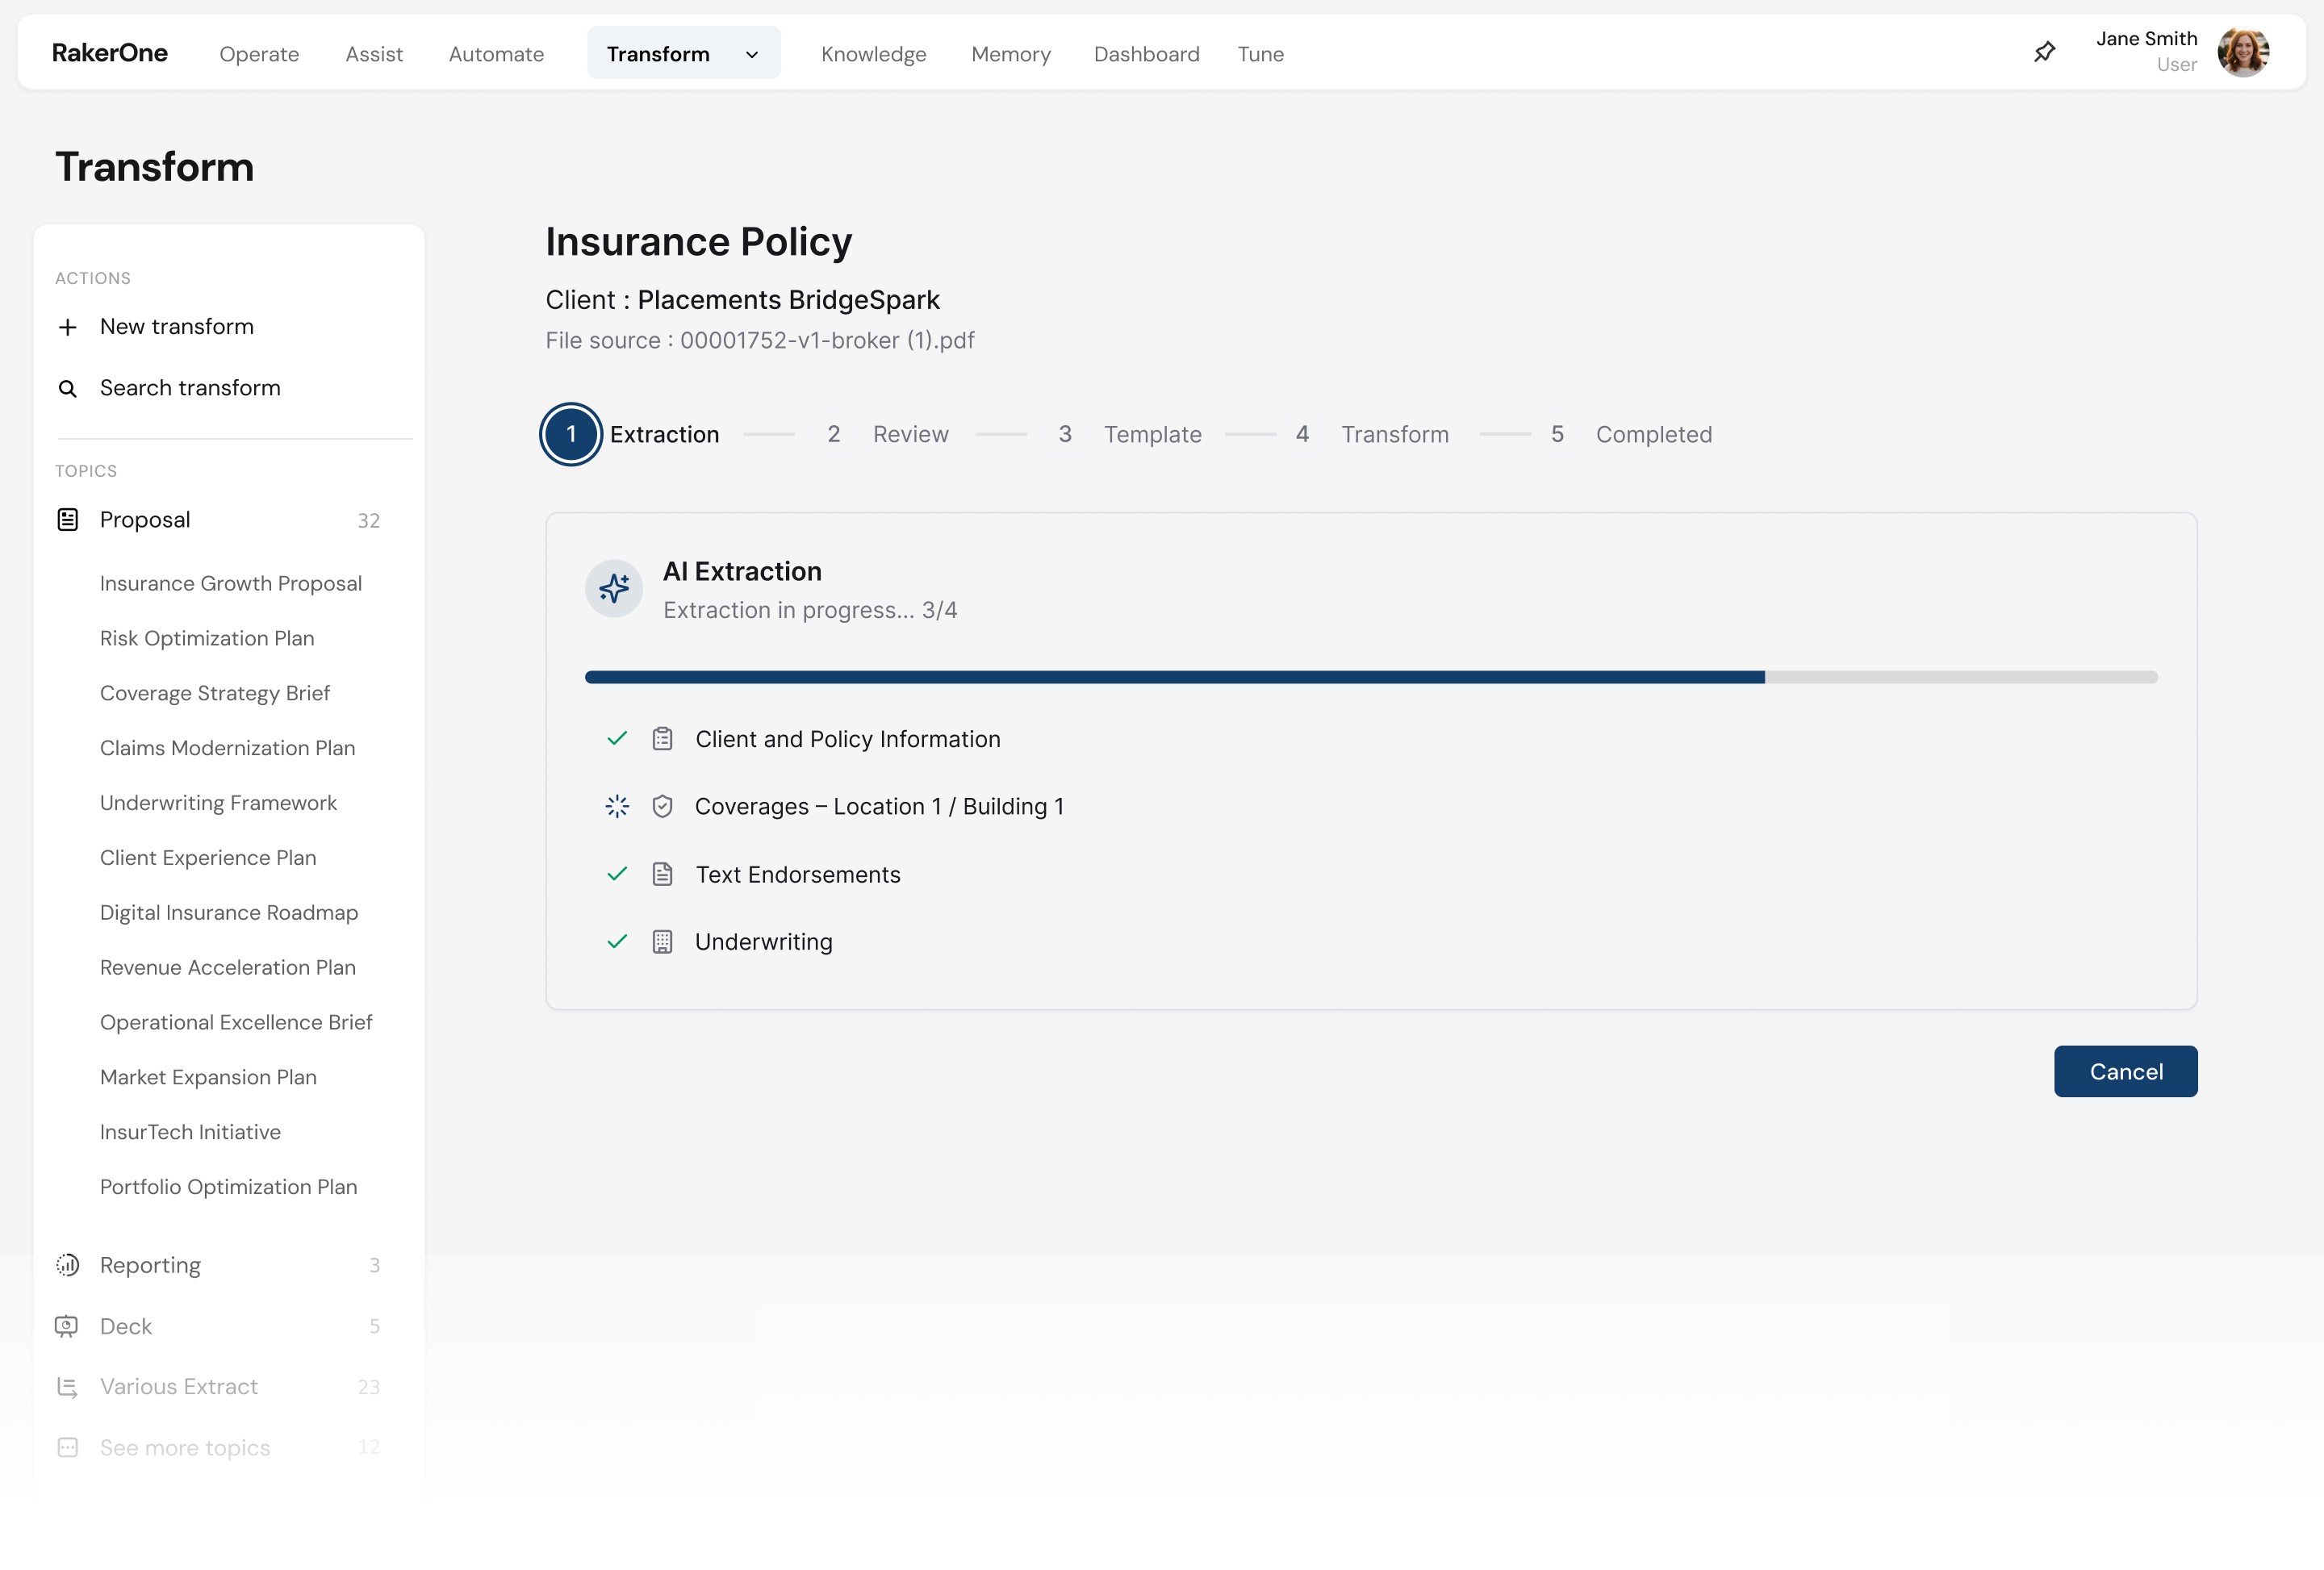Click the spinner beside Coverages – Location 1
The height and width of the screenshot is (1570, 2324).
tap(616, 806)
